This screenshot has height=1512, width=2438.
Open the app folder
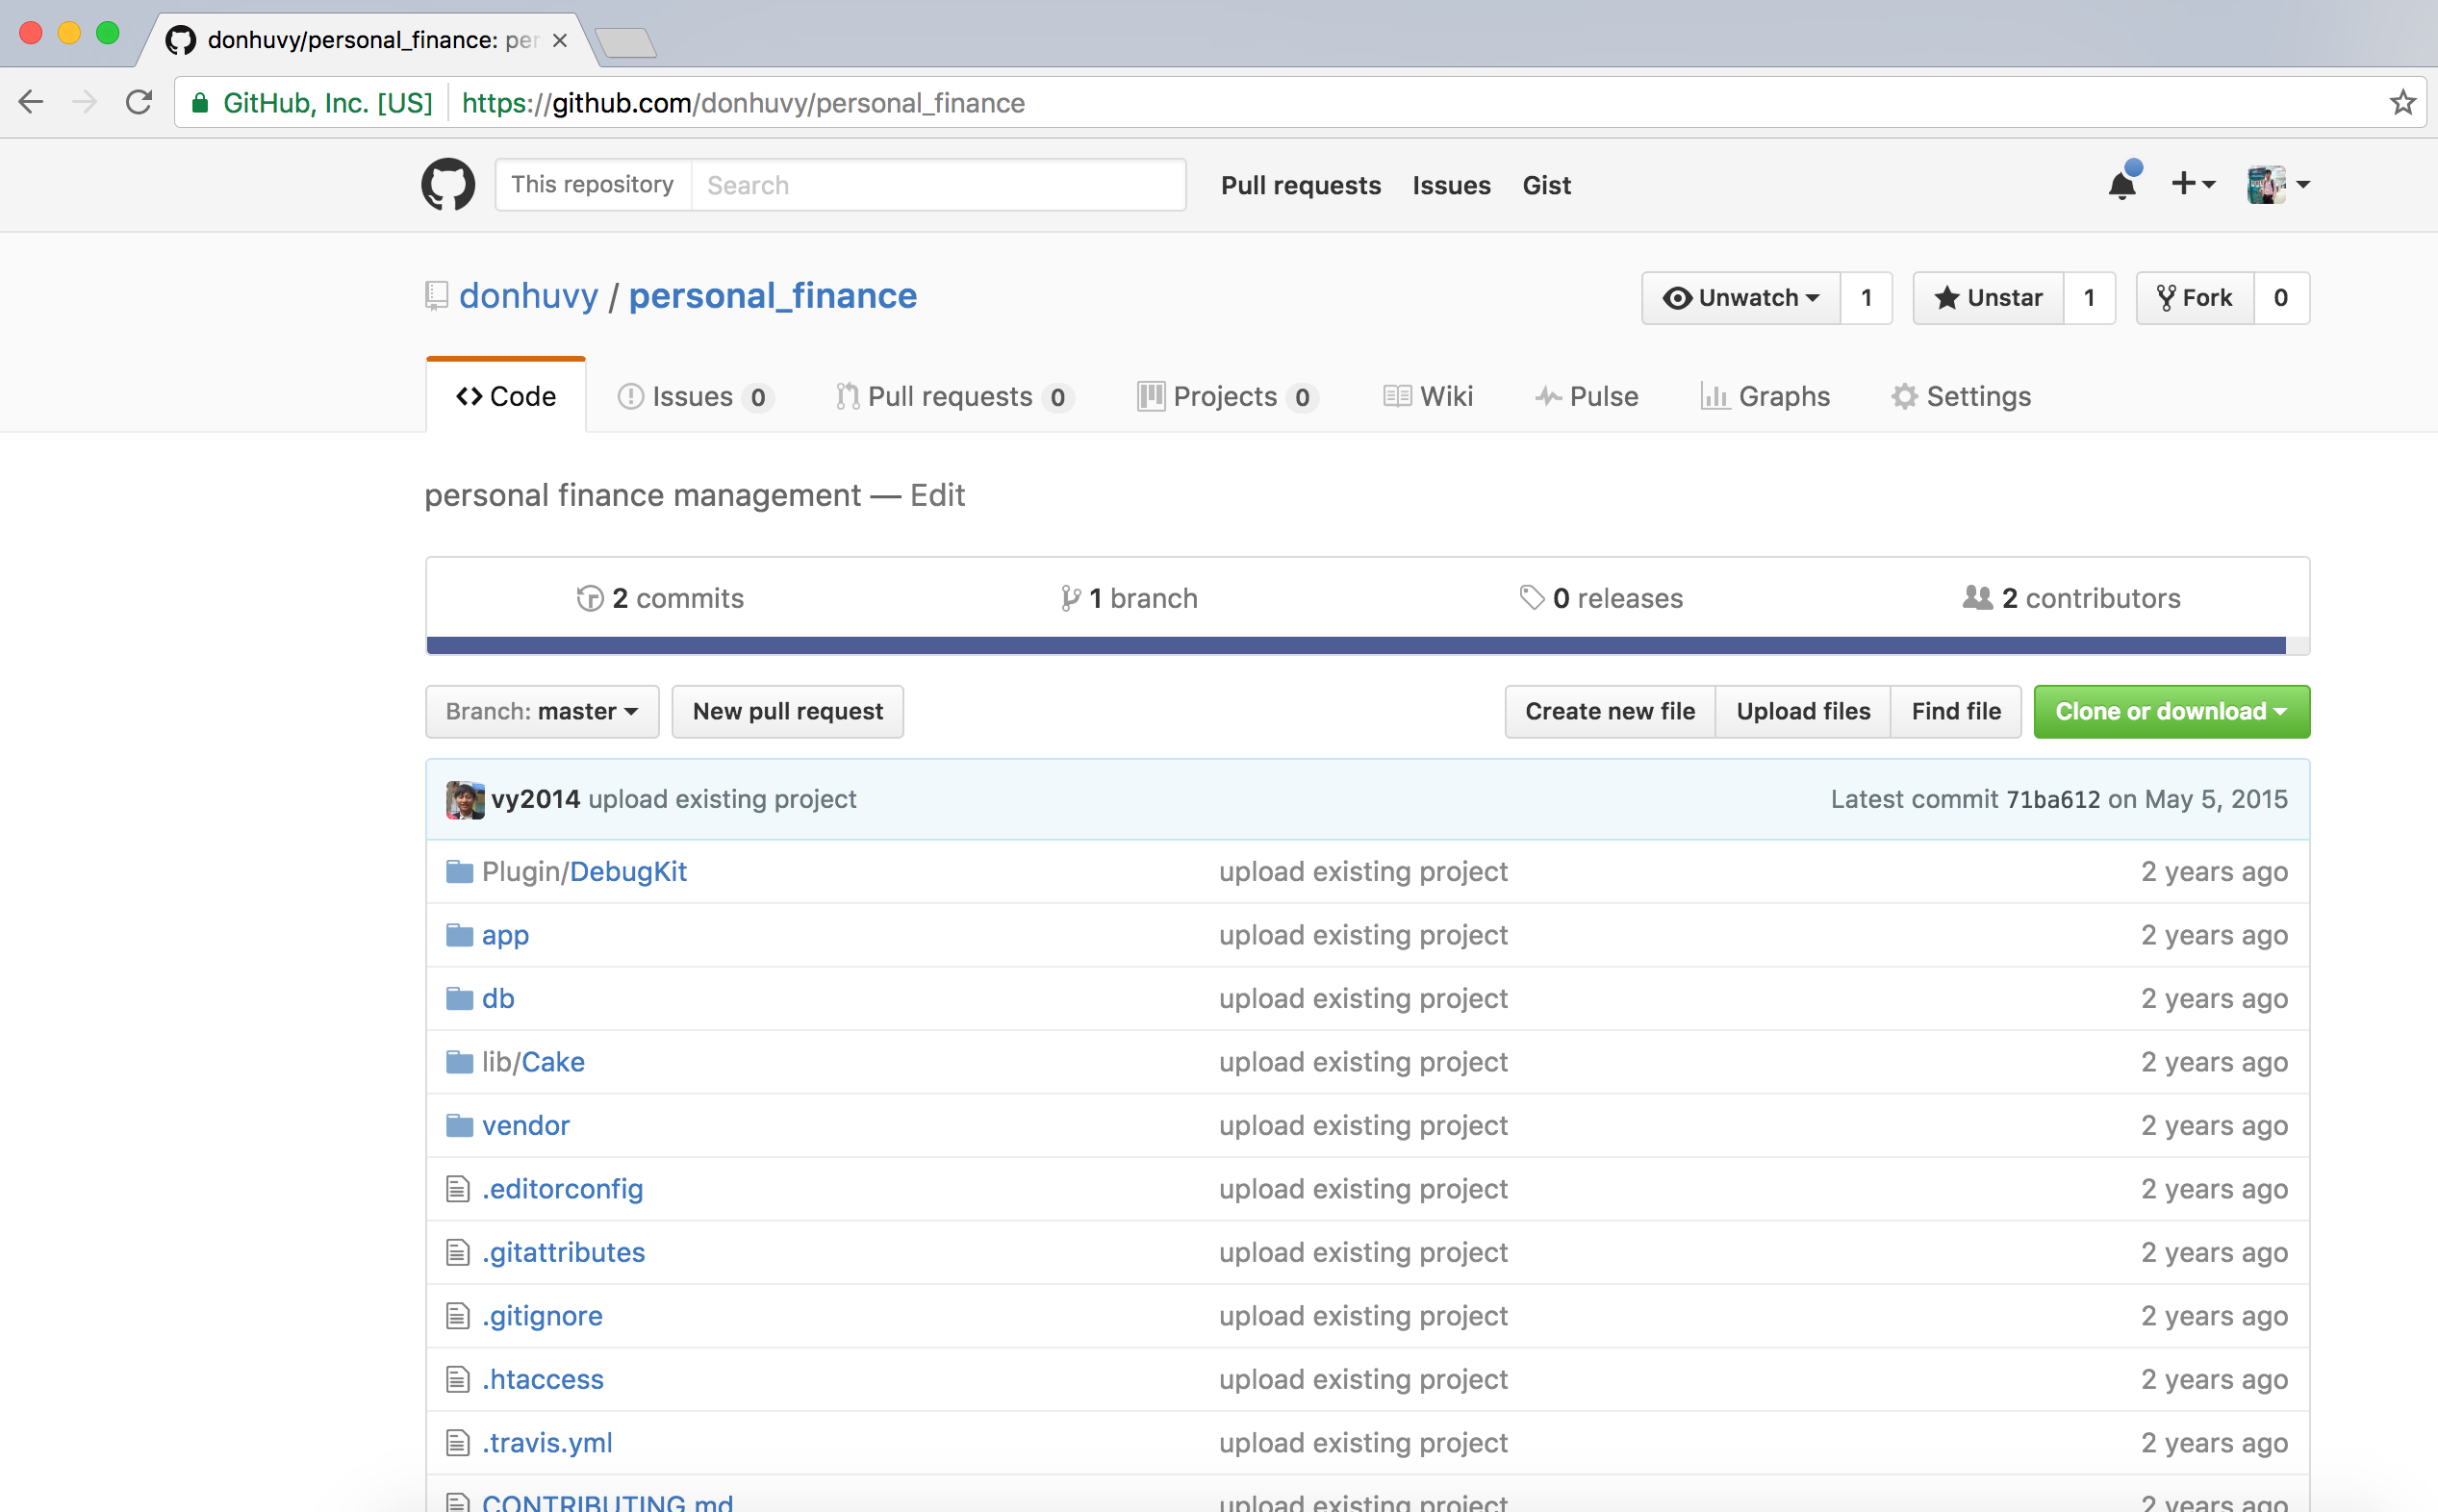tap(505, 935)
